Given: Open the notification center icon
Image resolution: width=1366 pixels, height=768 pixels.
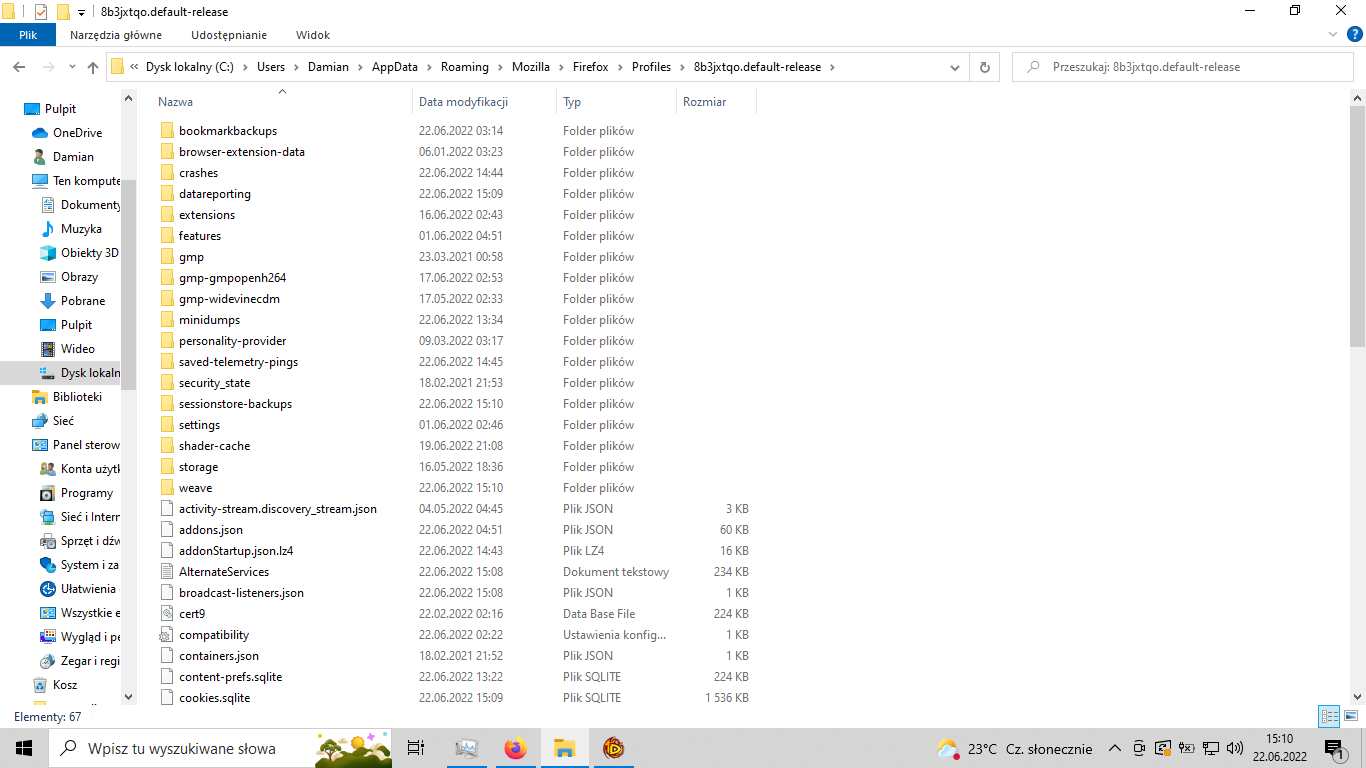Looking at the screenshot, I should [x=1334, y=748].
